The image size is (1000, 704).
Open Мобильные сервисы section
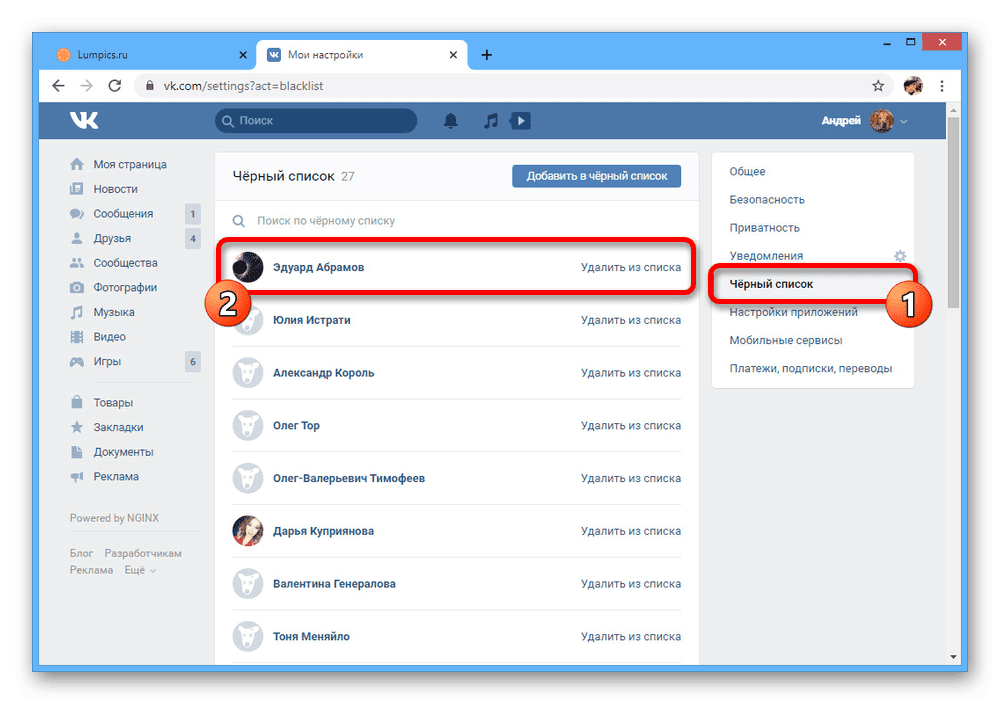point(786,341)
